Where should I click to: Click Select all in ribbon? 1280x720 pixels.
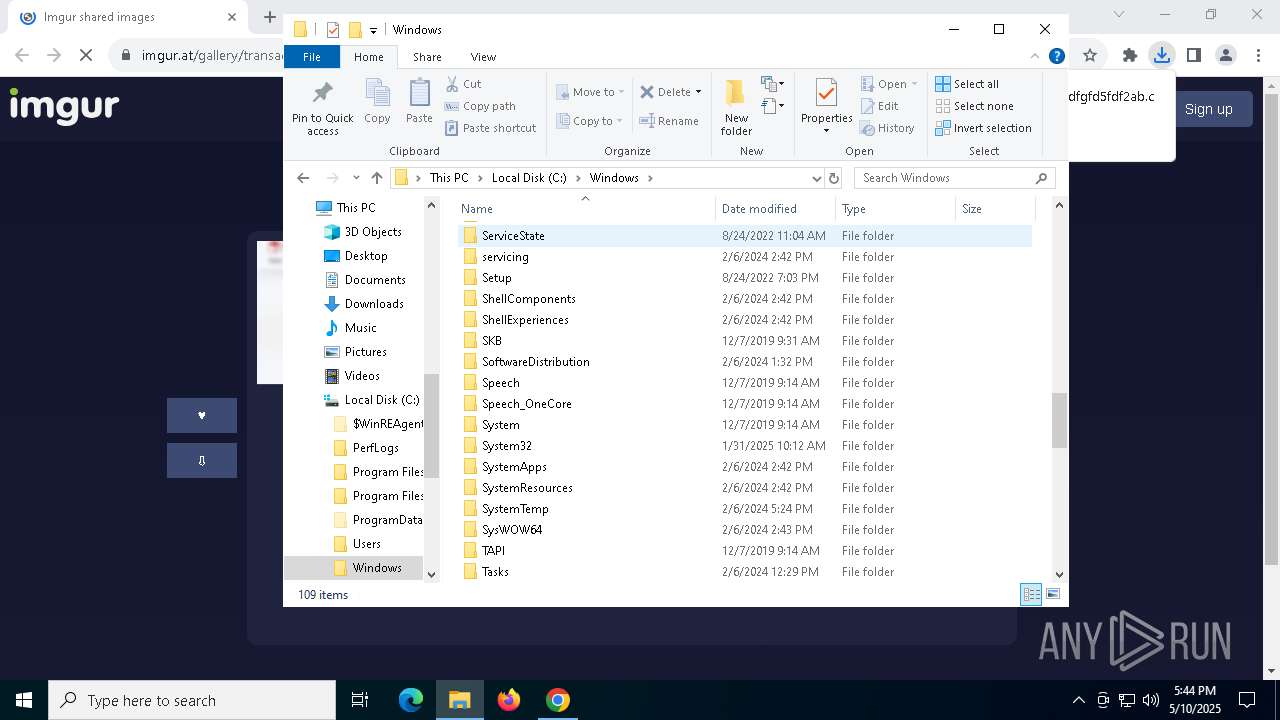pyautogui.click(x=967, y=84)
